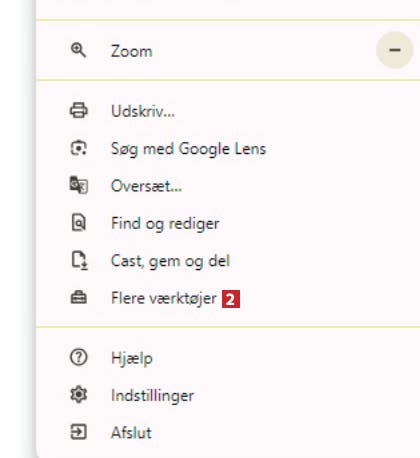Open Indstillinger from the menu
420x458 pixels.
tap(228, 395)
